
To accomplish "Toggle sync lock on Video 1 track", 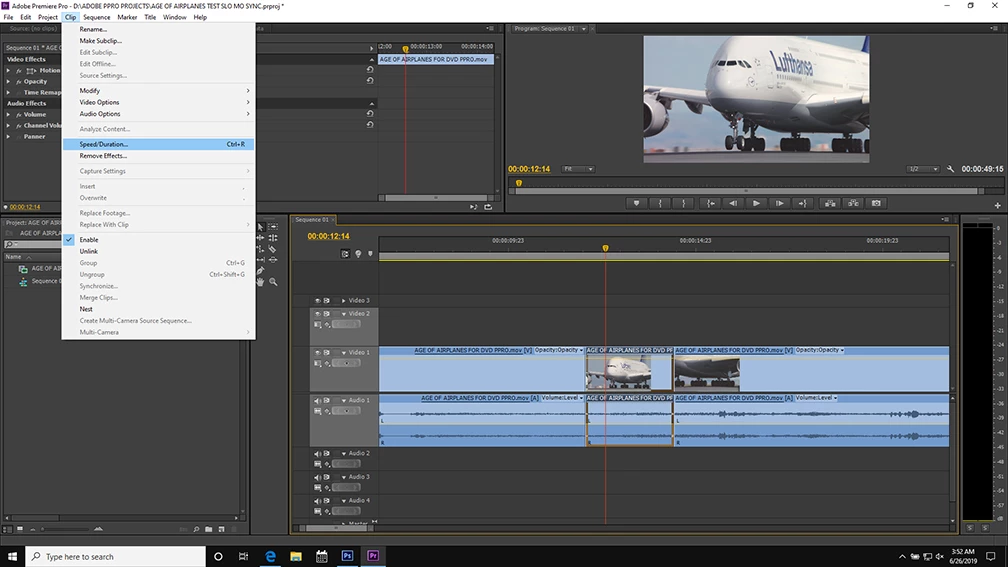I will (x=327, y=352).
